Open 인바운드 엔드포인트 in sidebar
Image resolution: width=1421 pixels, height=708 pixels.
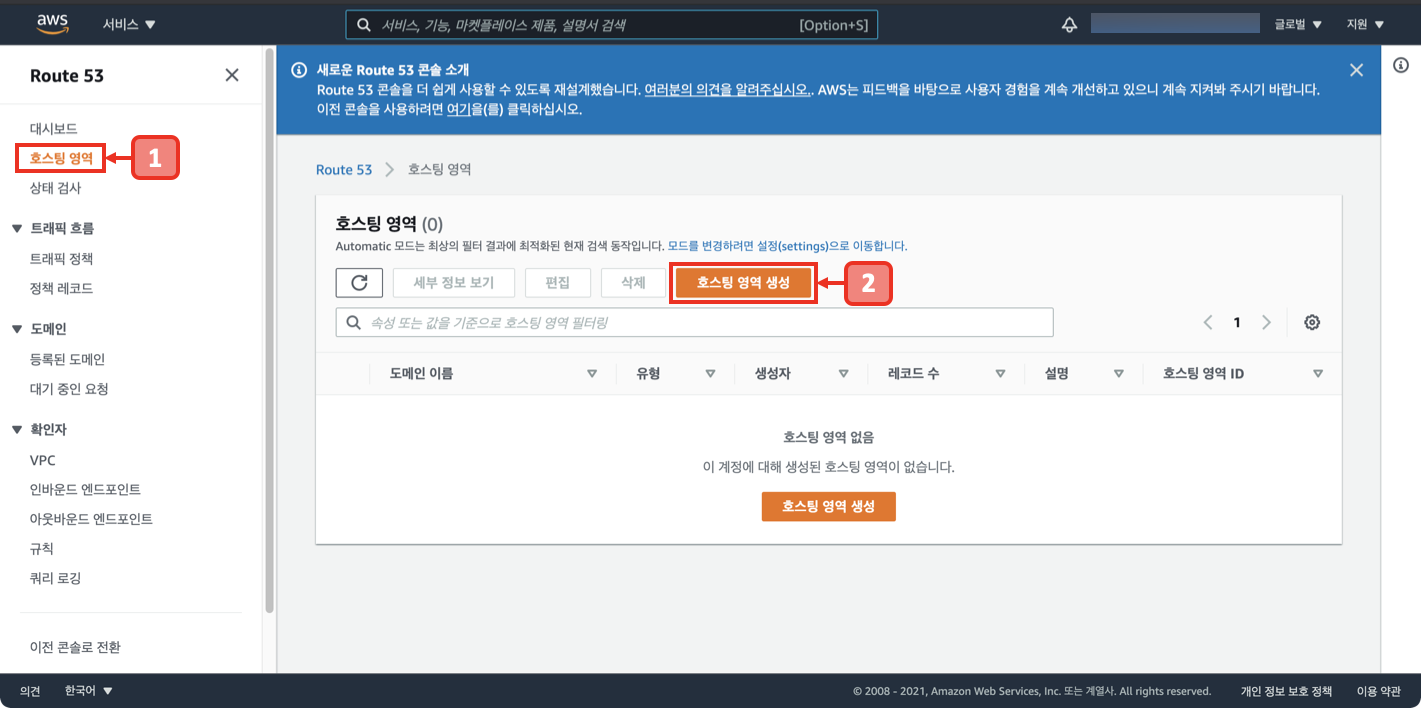(x=86, y=490)
